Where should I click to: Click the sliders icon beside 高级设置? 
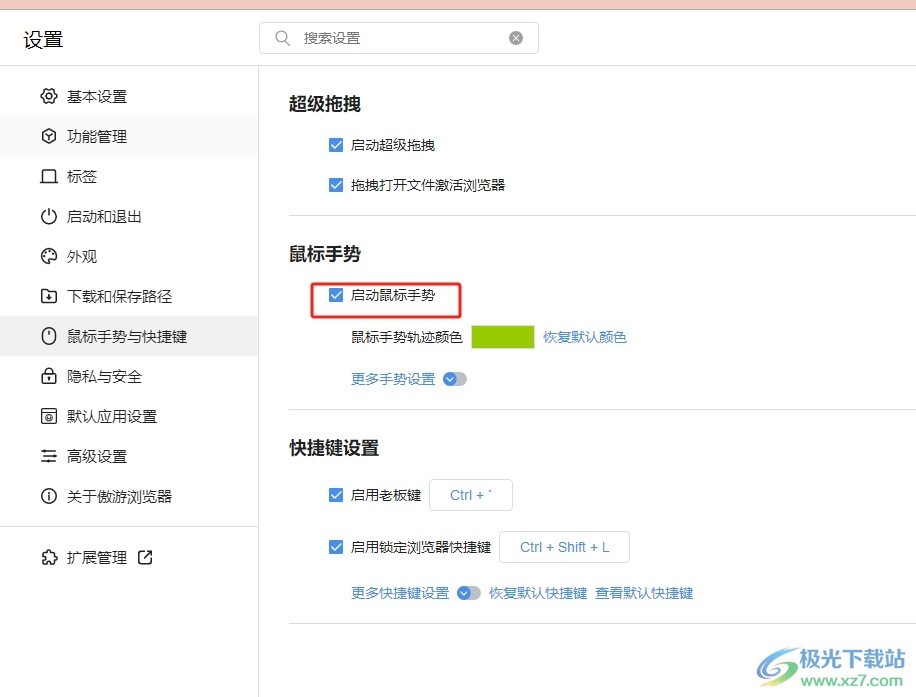click(49, 456)
